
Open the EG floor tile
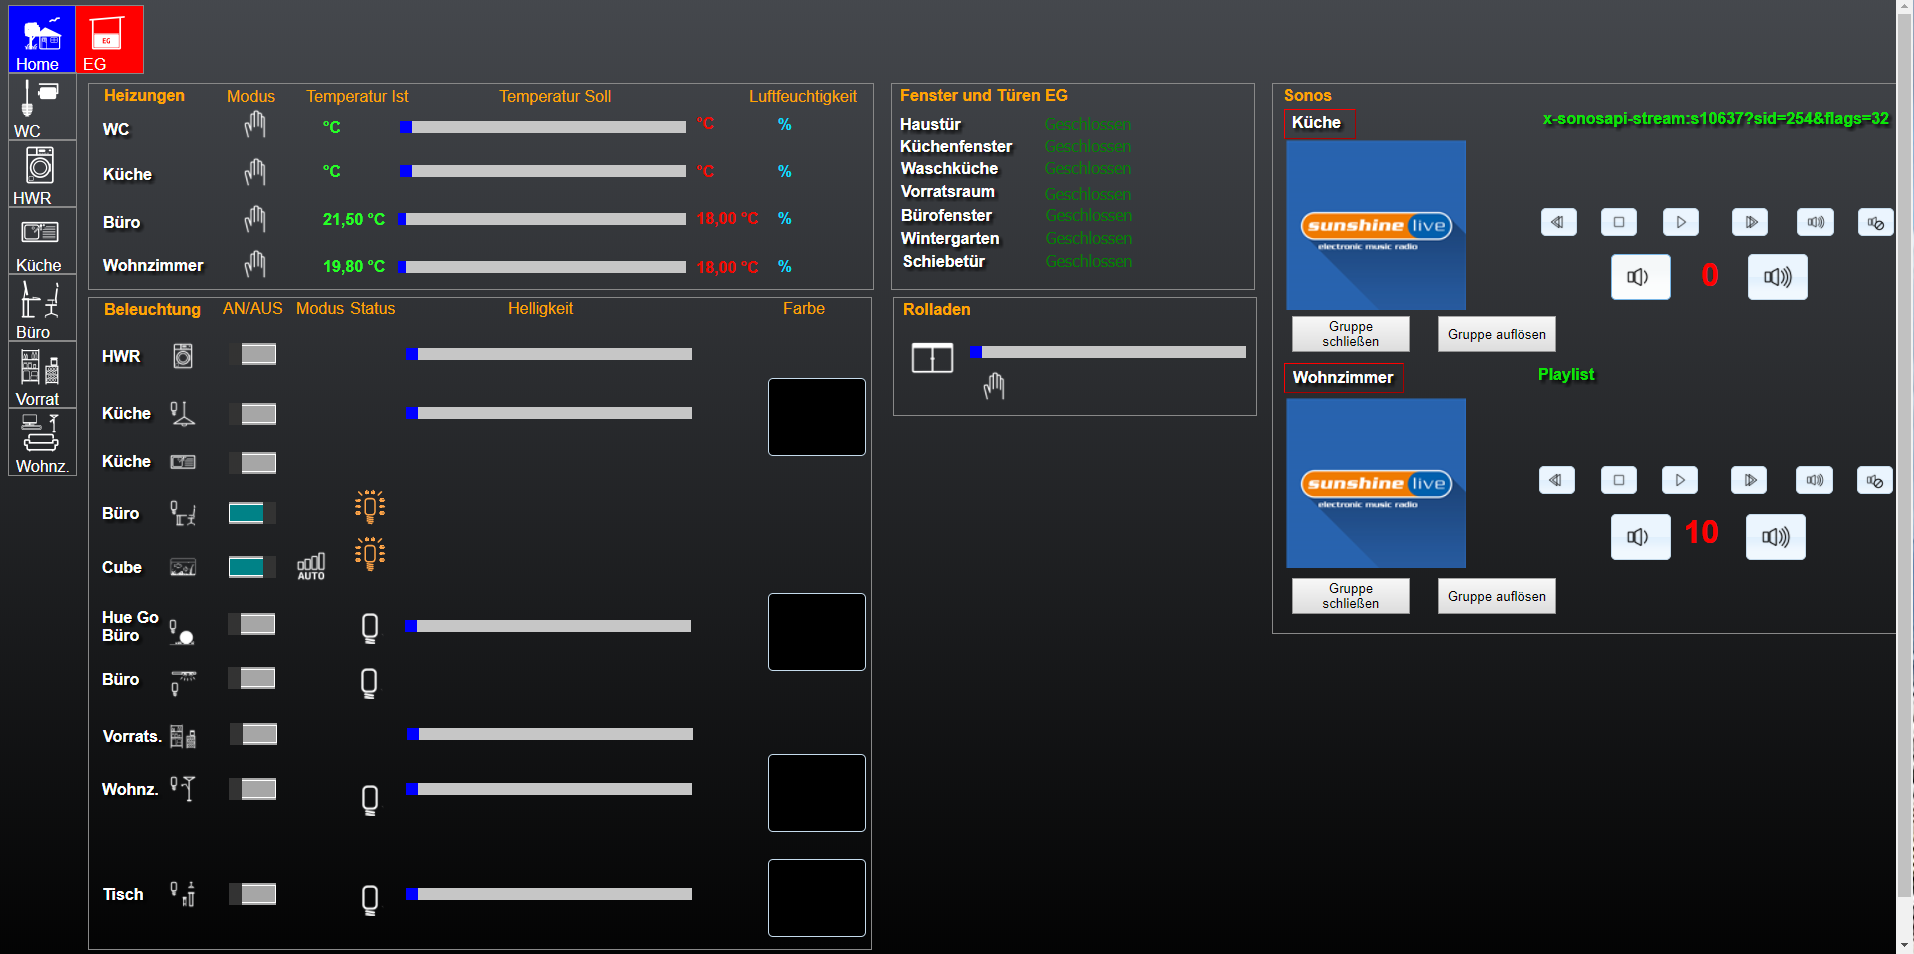point(109,39)
